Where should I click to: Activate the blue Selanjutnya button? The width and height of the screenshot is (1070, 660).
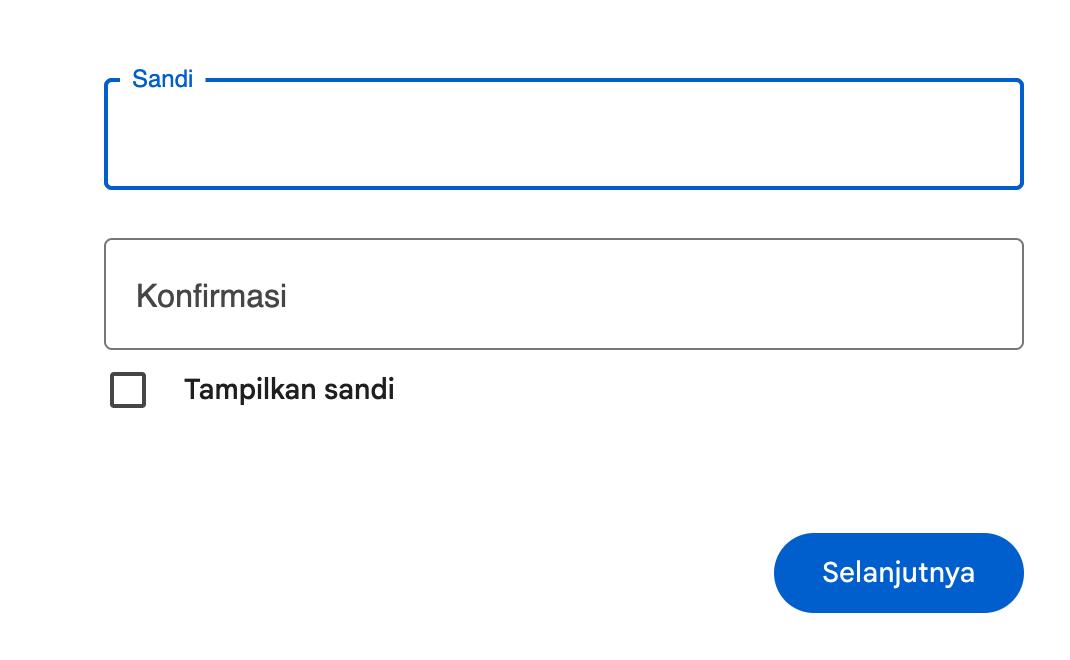click(898, 572)
